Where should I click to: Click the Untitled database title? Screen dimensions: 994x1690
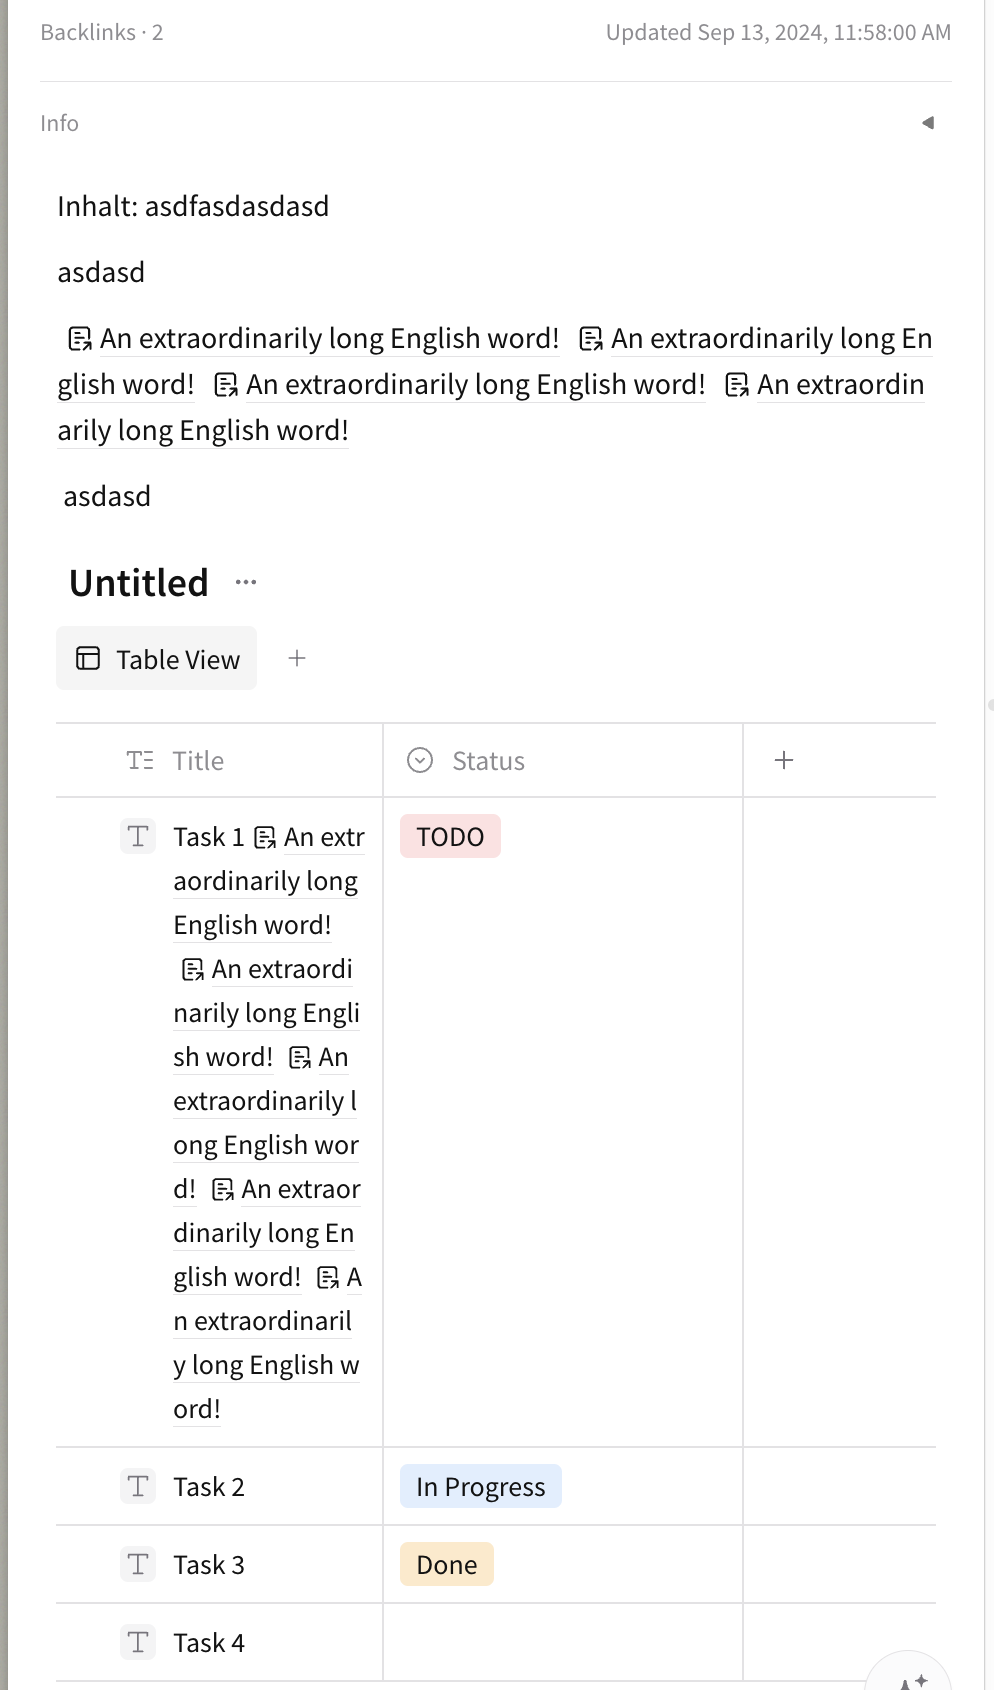139,582
